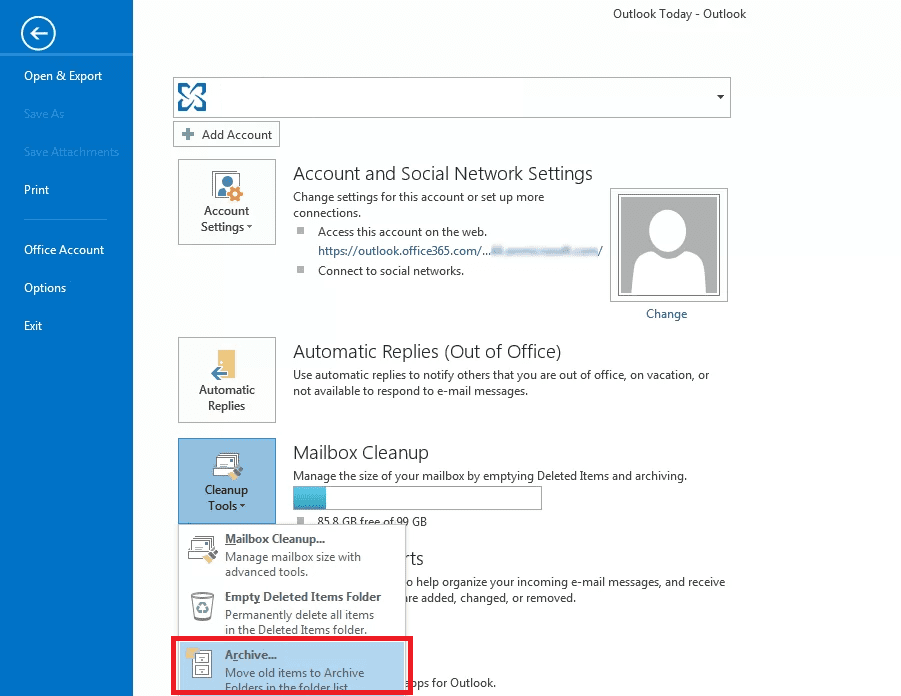This screenshot has width=901, height=696.
Task: Open the Open & Export page
Action: pos(63,76)
